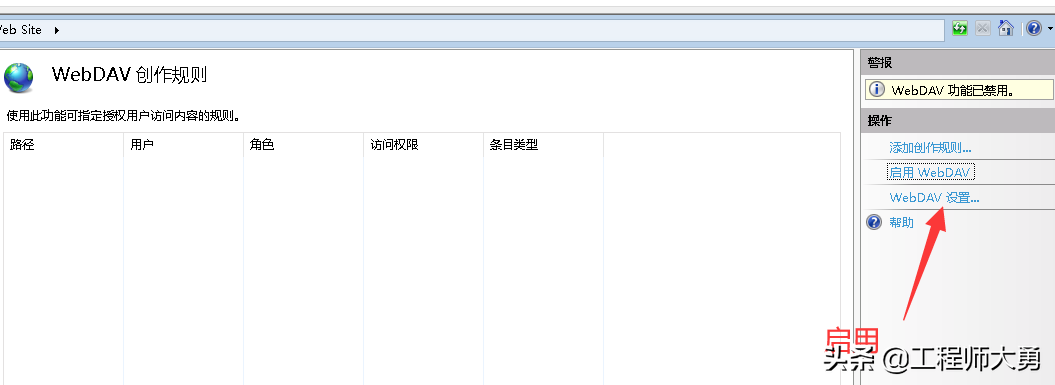Sort by 角色 column header
The height and width of the screenshot is (385, 1055).
(303, 145)
